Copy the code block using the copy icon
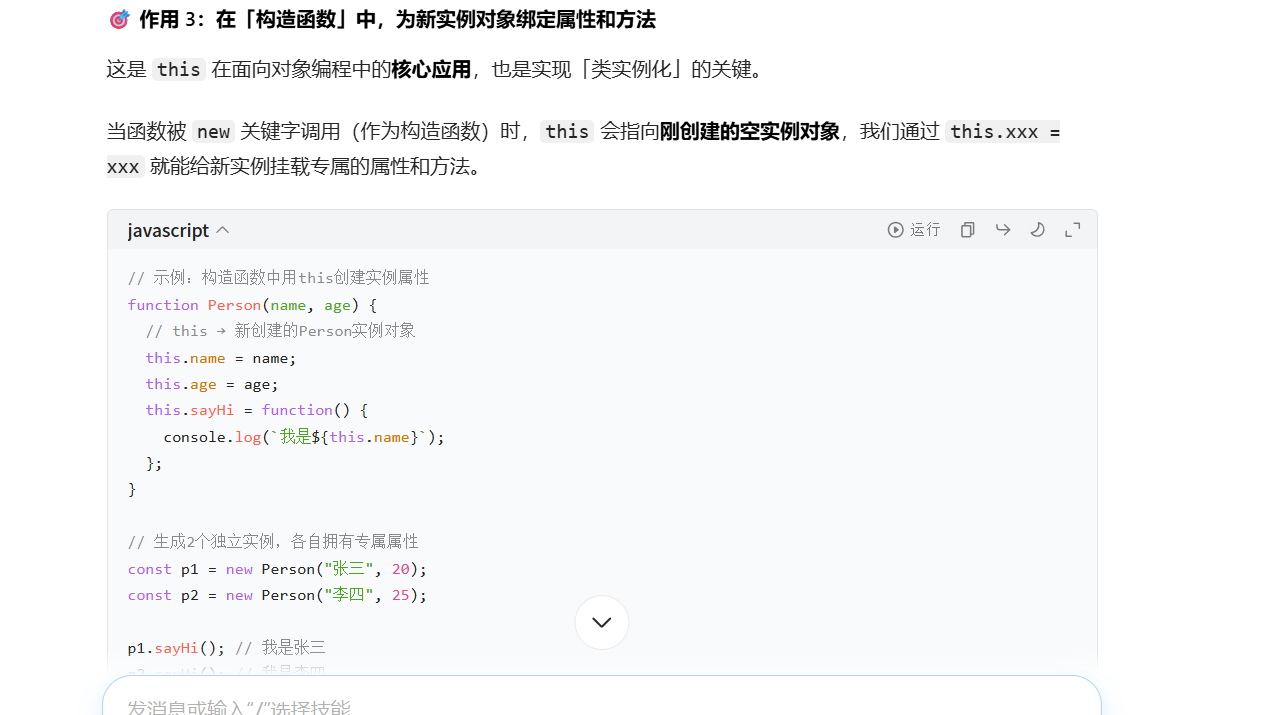This screenshot has width=1277, height=715. point(967,229)
